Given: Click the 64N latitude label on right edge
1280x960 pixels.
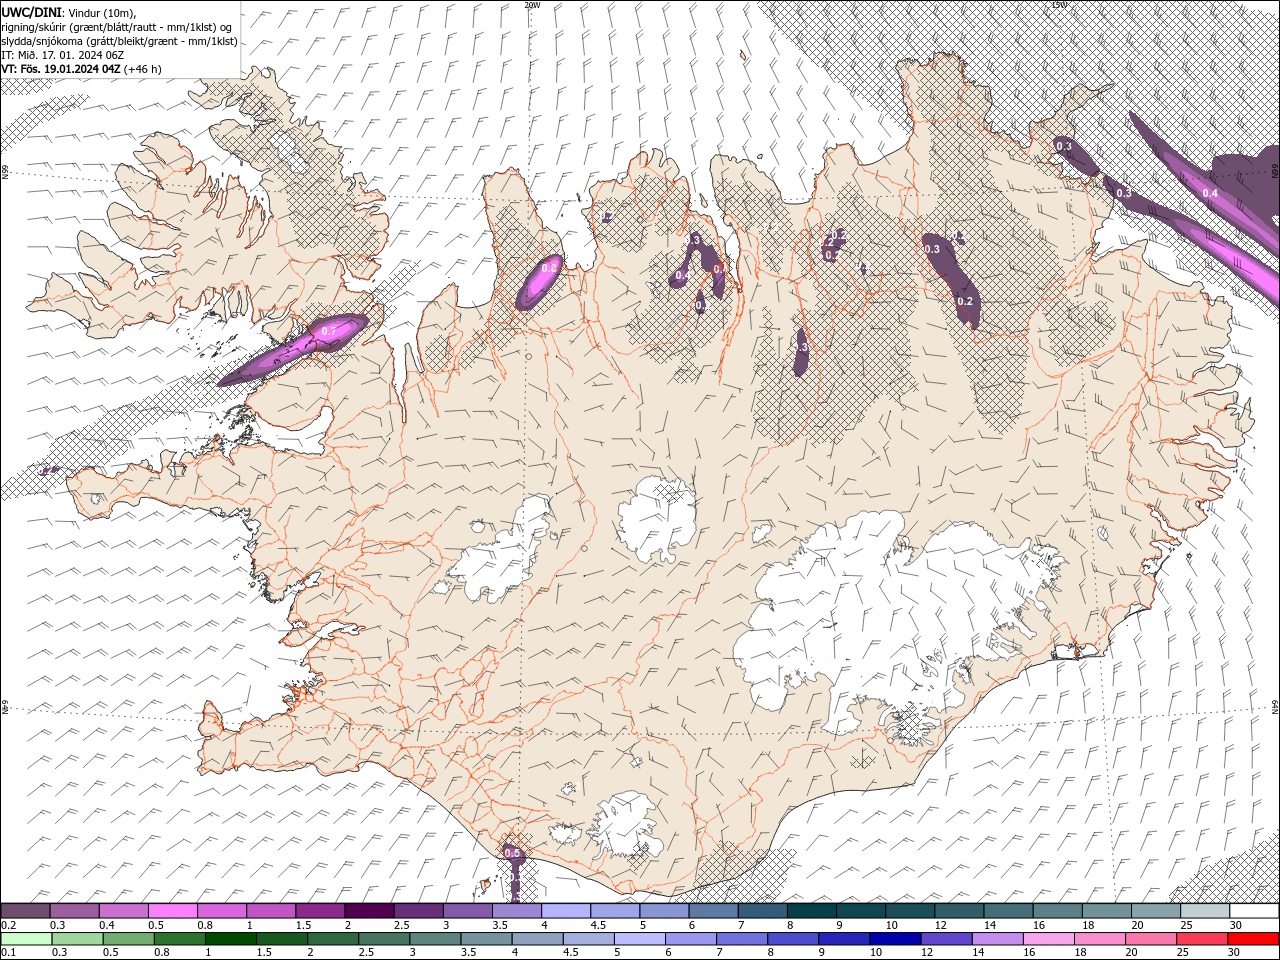Looking at the screenshot, I should [1275, 706].
